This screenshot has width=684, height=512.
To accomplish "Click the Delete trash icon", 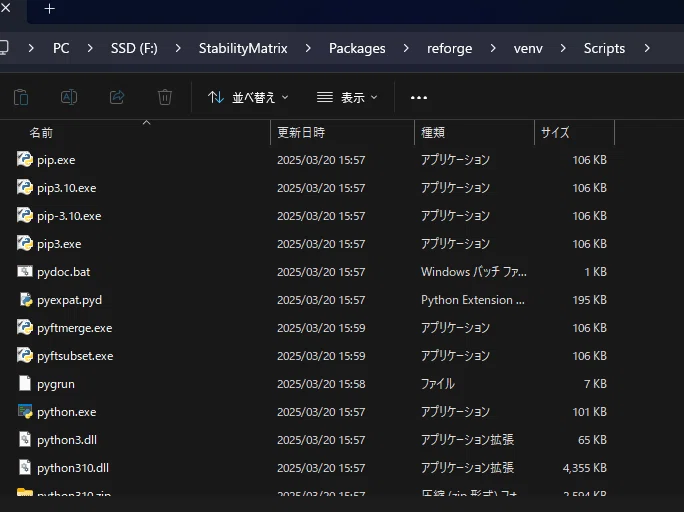I will click(x=165, y=97).
